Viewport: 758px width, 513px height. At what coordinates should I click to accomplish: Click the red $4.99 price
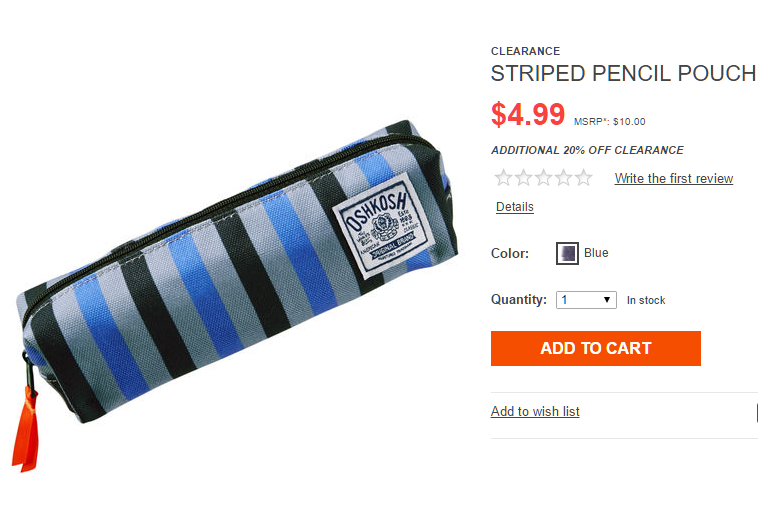click(x=528, y=115)
